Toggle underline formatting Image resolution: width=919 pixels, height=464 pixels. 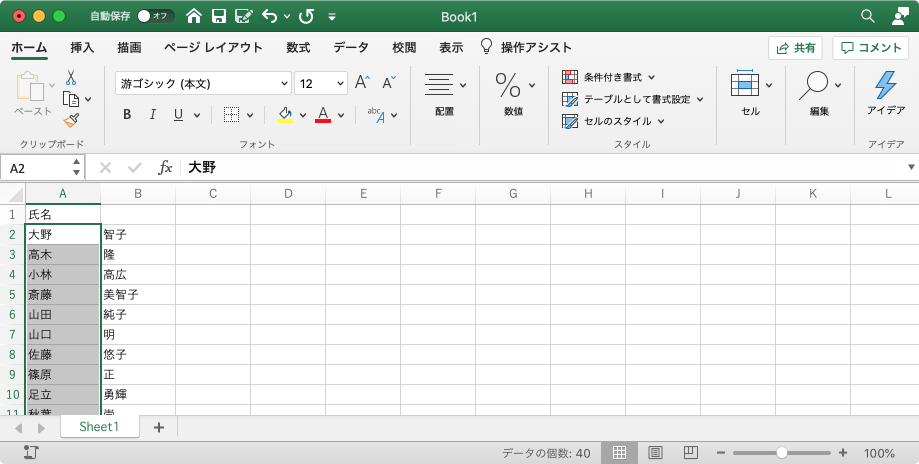tap(179, 115)
